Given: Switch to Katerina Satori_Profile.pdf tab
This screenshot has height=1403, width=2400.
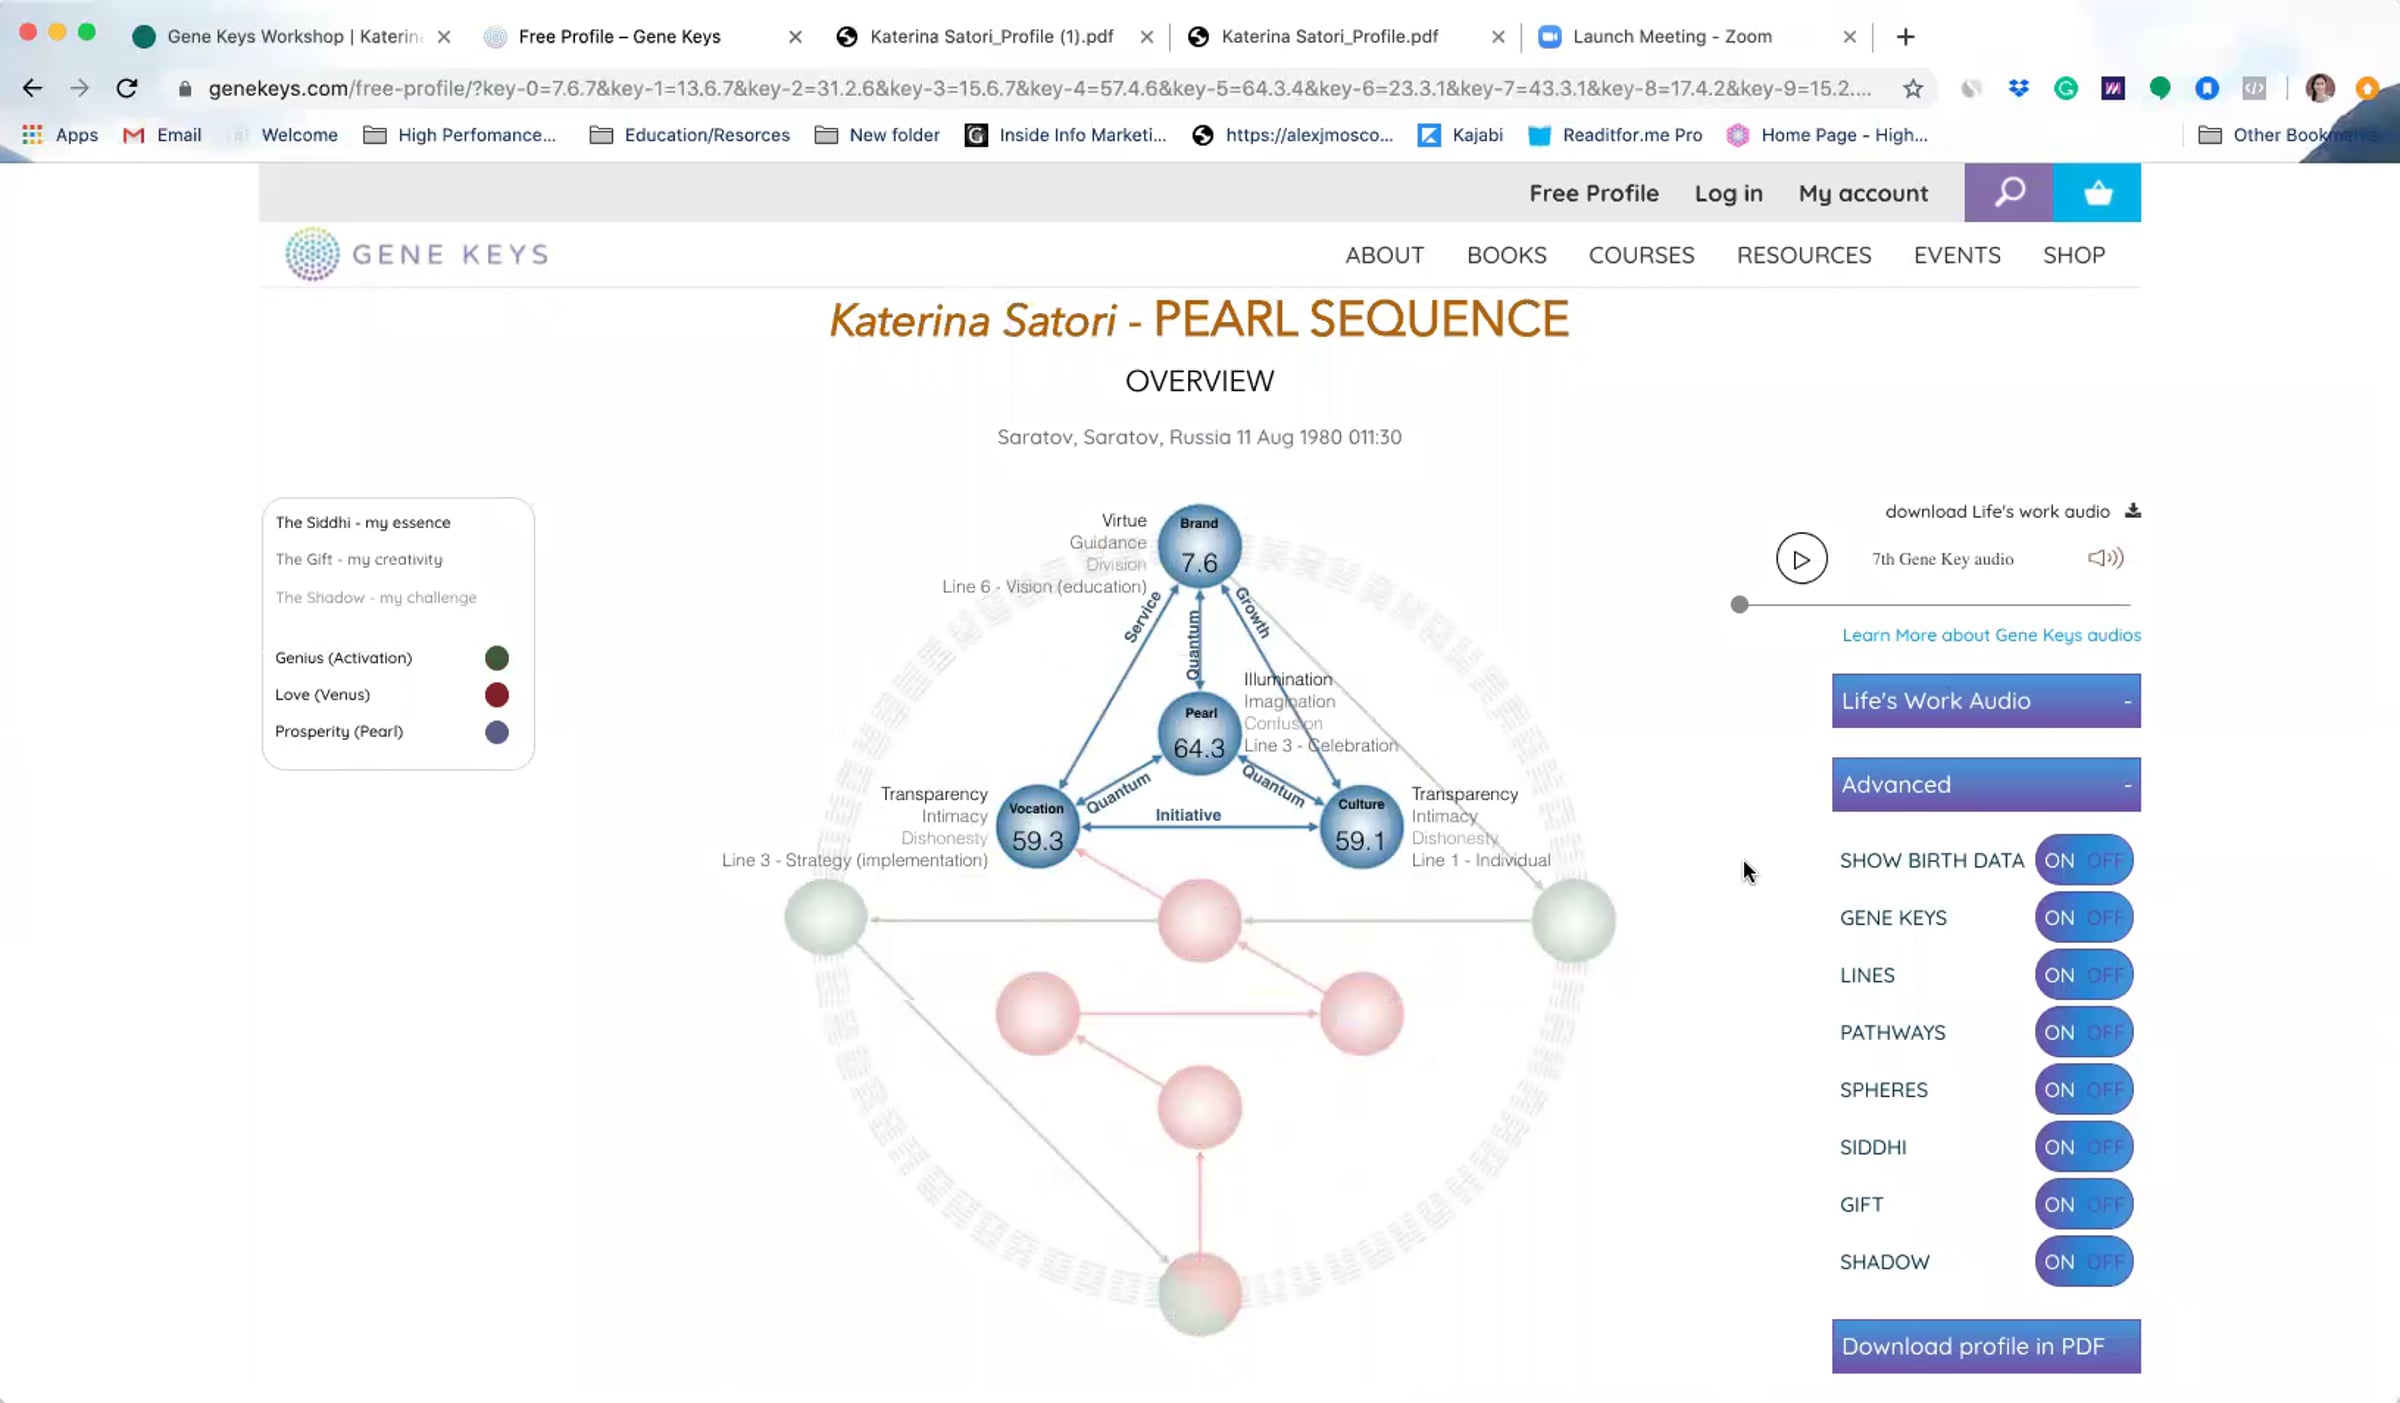Looking at the screenshot, I should [x=1329, y=36].
